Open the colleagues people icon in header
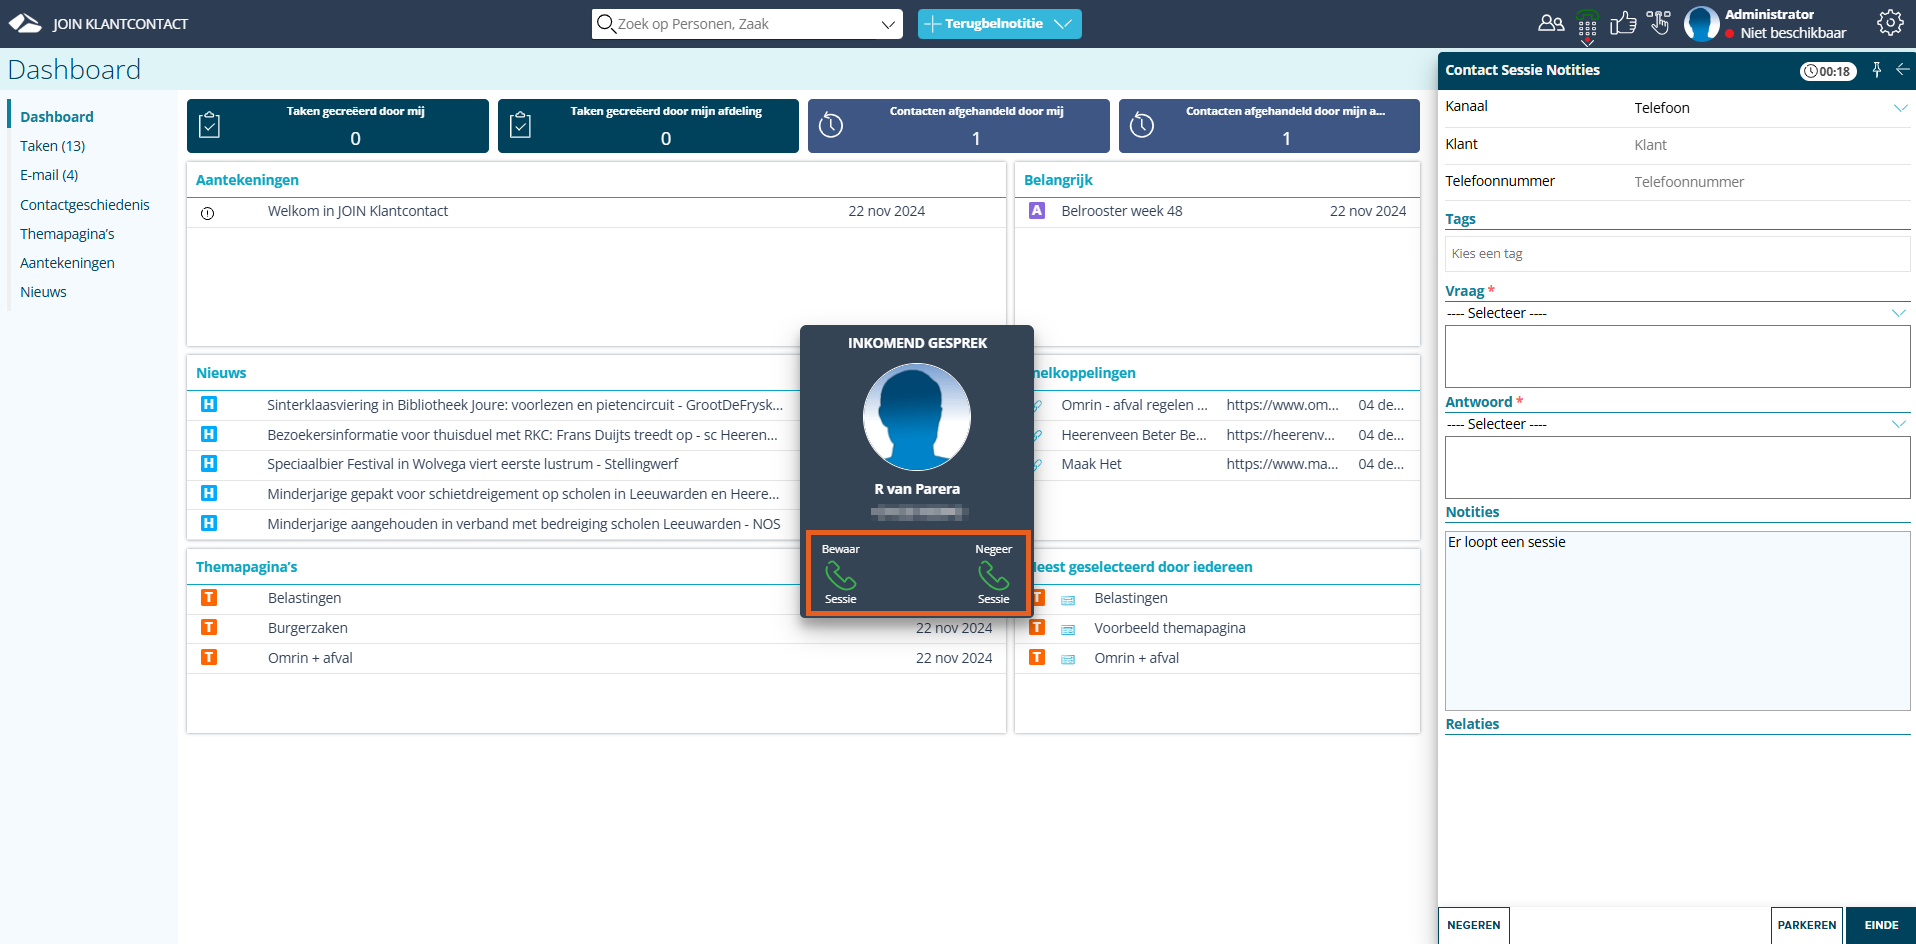The height and width of the screenshot is (944, 1916). tap(1551, 23)
